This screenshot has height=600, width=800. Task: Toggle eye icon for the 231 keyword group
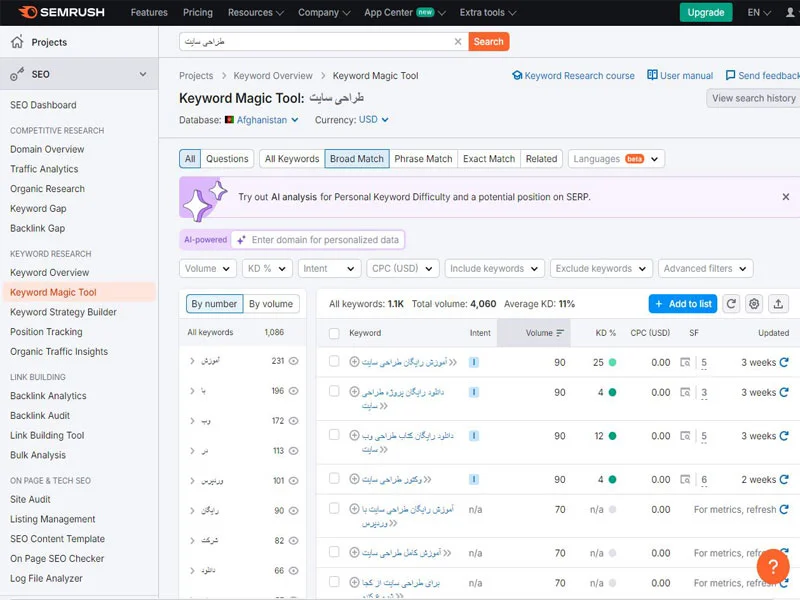(x=293, y=361)
